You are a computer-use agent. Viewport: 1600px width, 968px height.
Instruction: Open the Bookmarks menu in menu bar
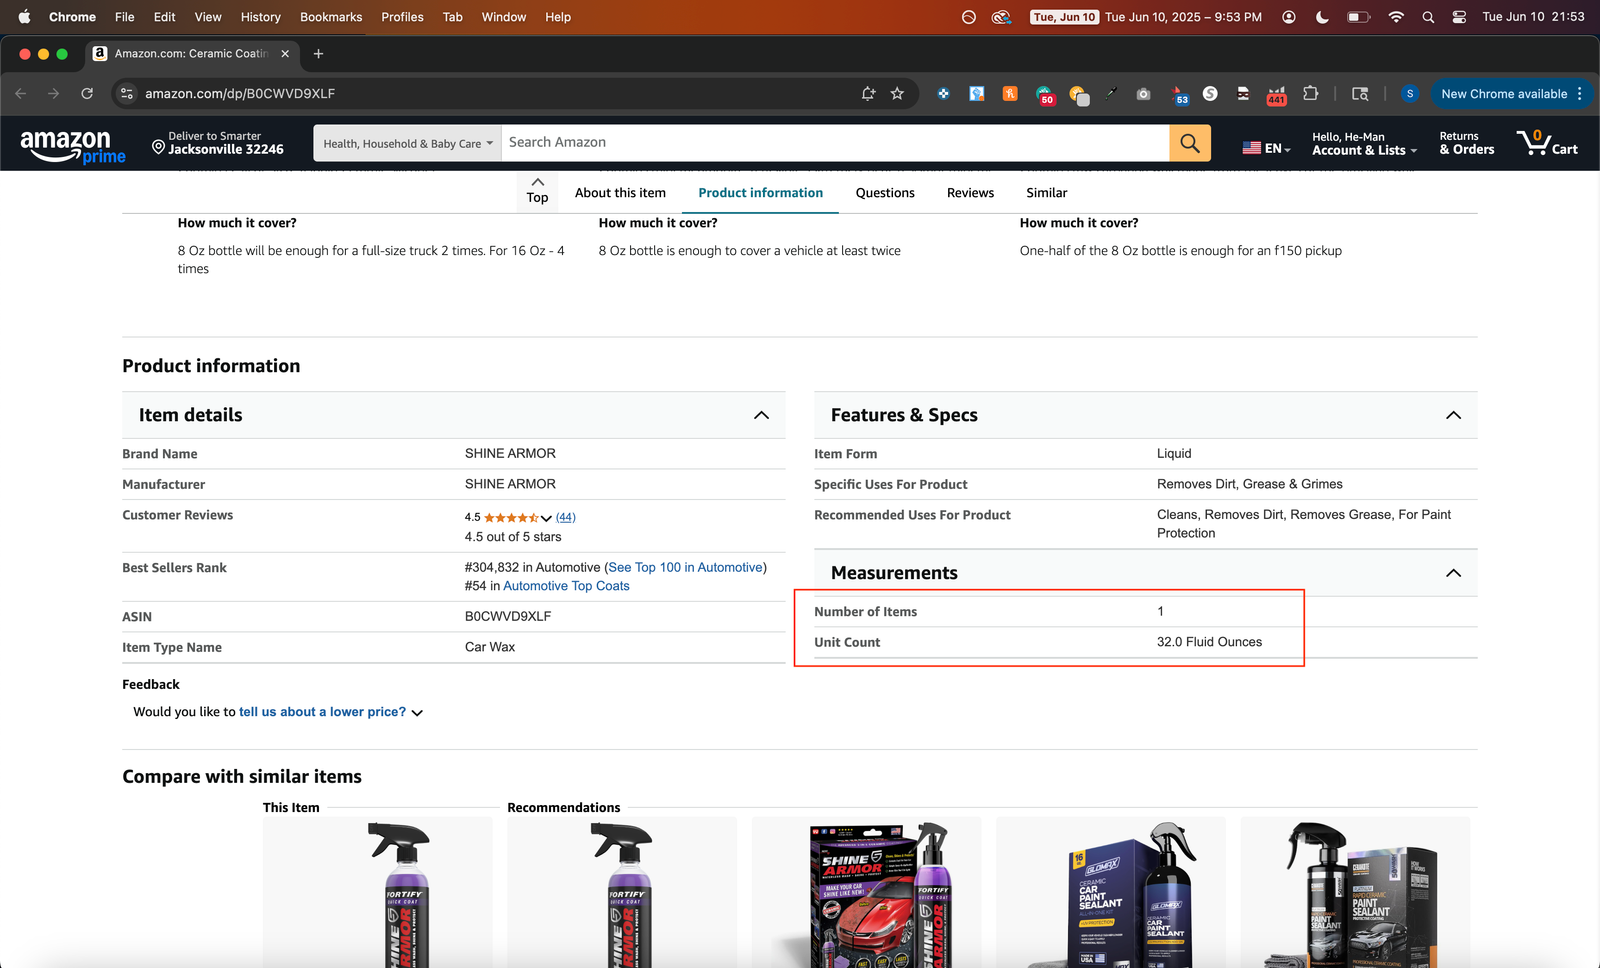point(331,17)
